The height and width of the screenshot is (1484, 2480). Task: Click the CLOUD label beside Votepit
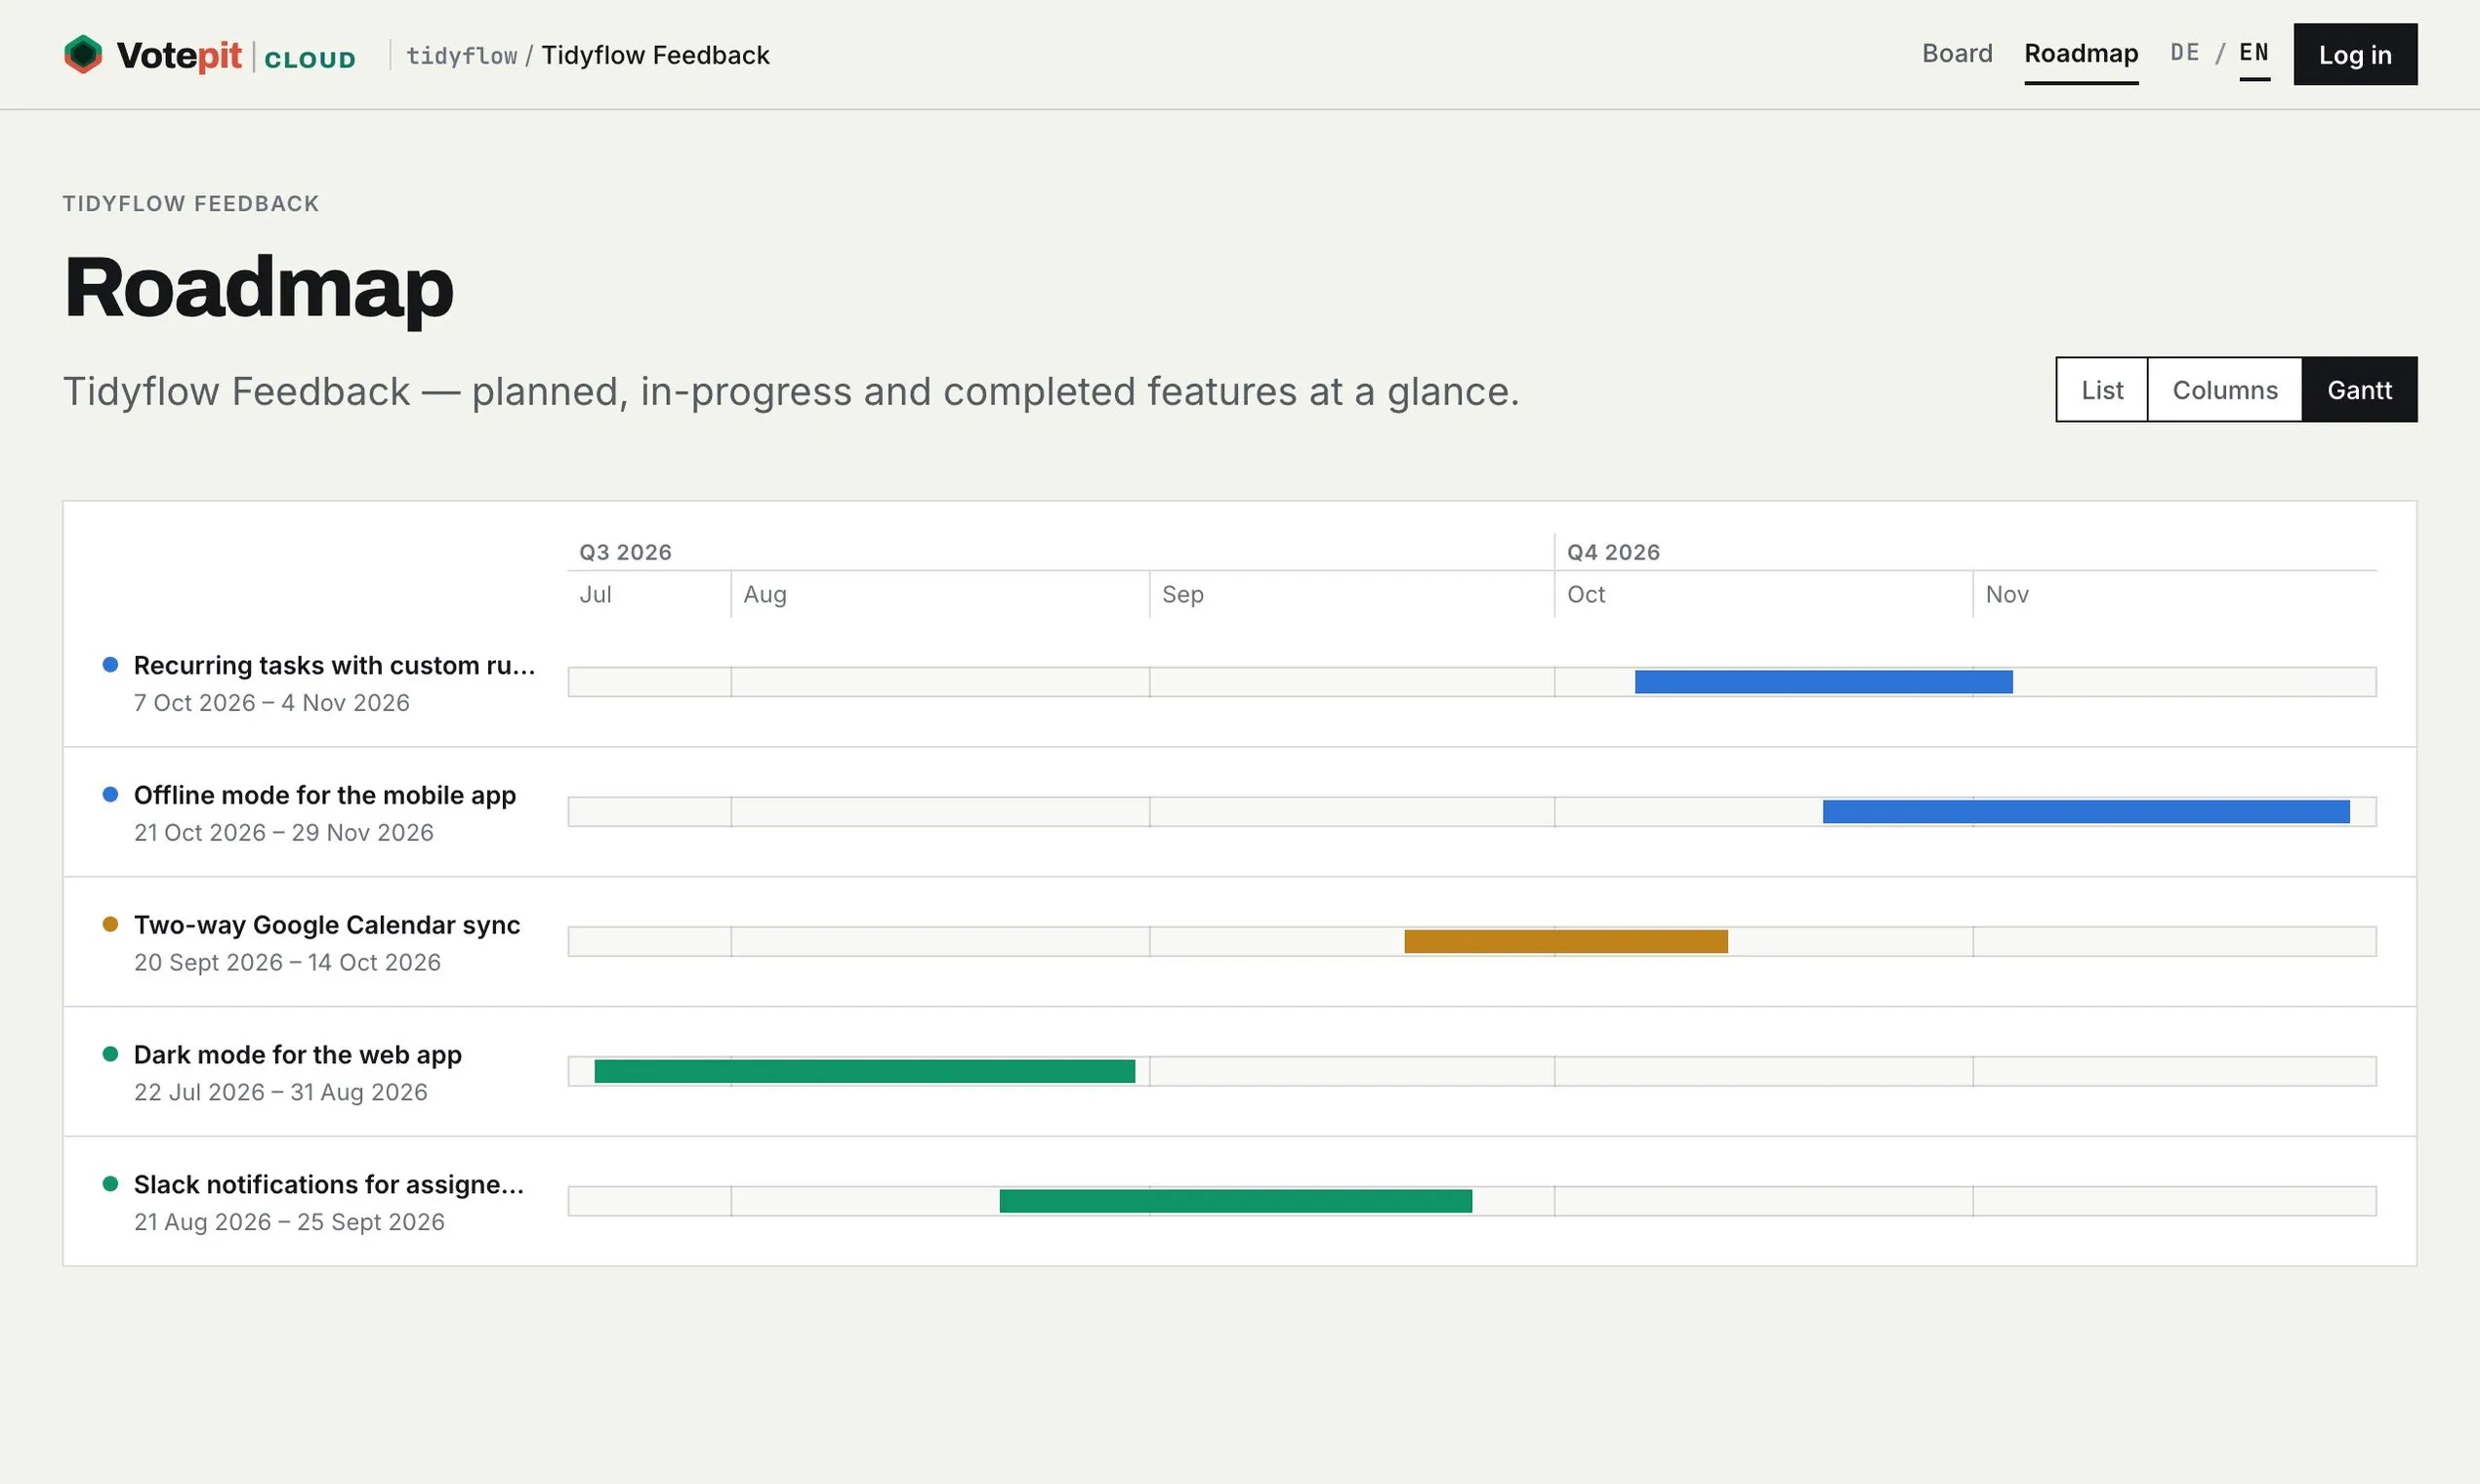click(x=310, y=60)
